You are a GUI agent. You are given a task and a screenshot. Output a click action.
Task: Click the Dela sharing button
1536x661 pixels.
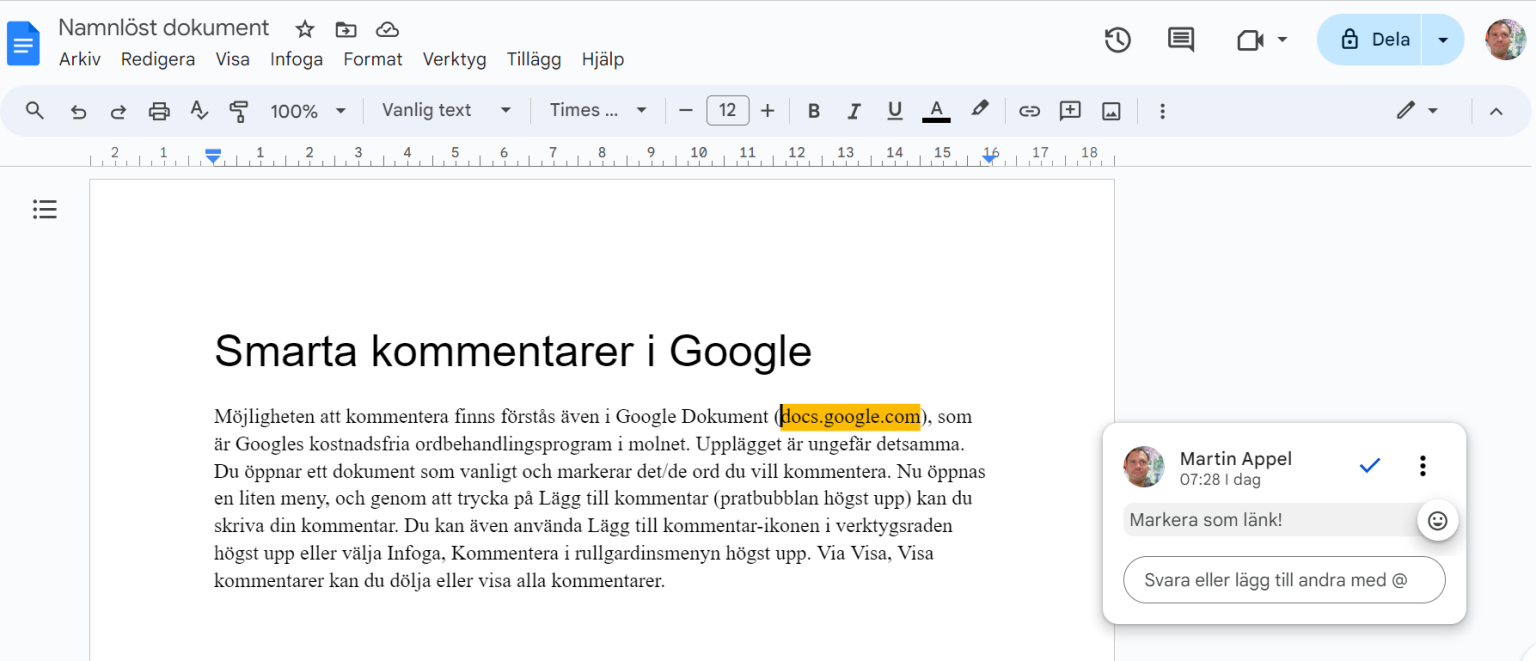point(1380,39)
